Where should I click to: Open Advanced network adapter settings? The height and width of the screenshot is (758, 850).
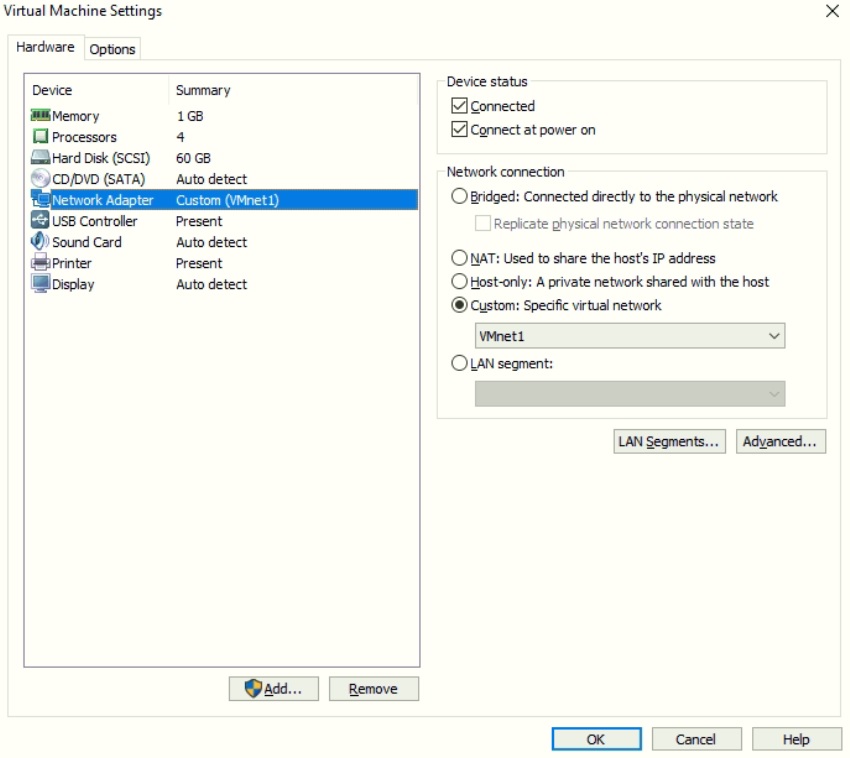click(779, 440)
